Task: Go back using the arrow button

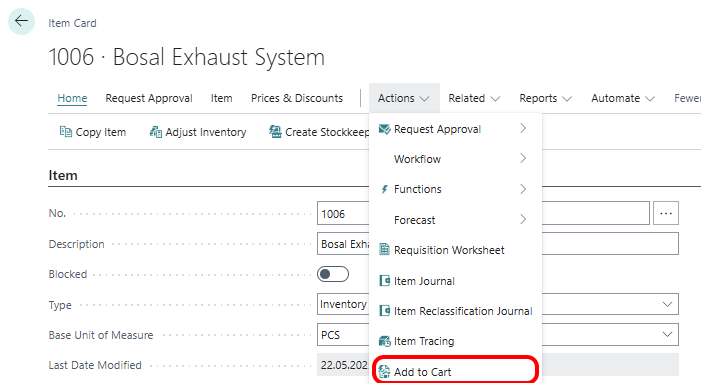Action: 21,21
